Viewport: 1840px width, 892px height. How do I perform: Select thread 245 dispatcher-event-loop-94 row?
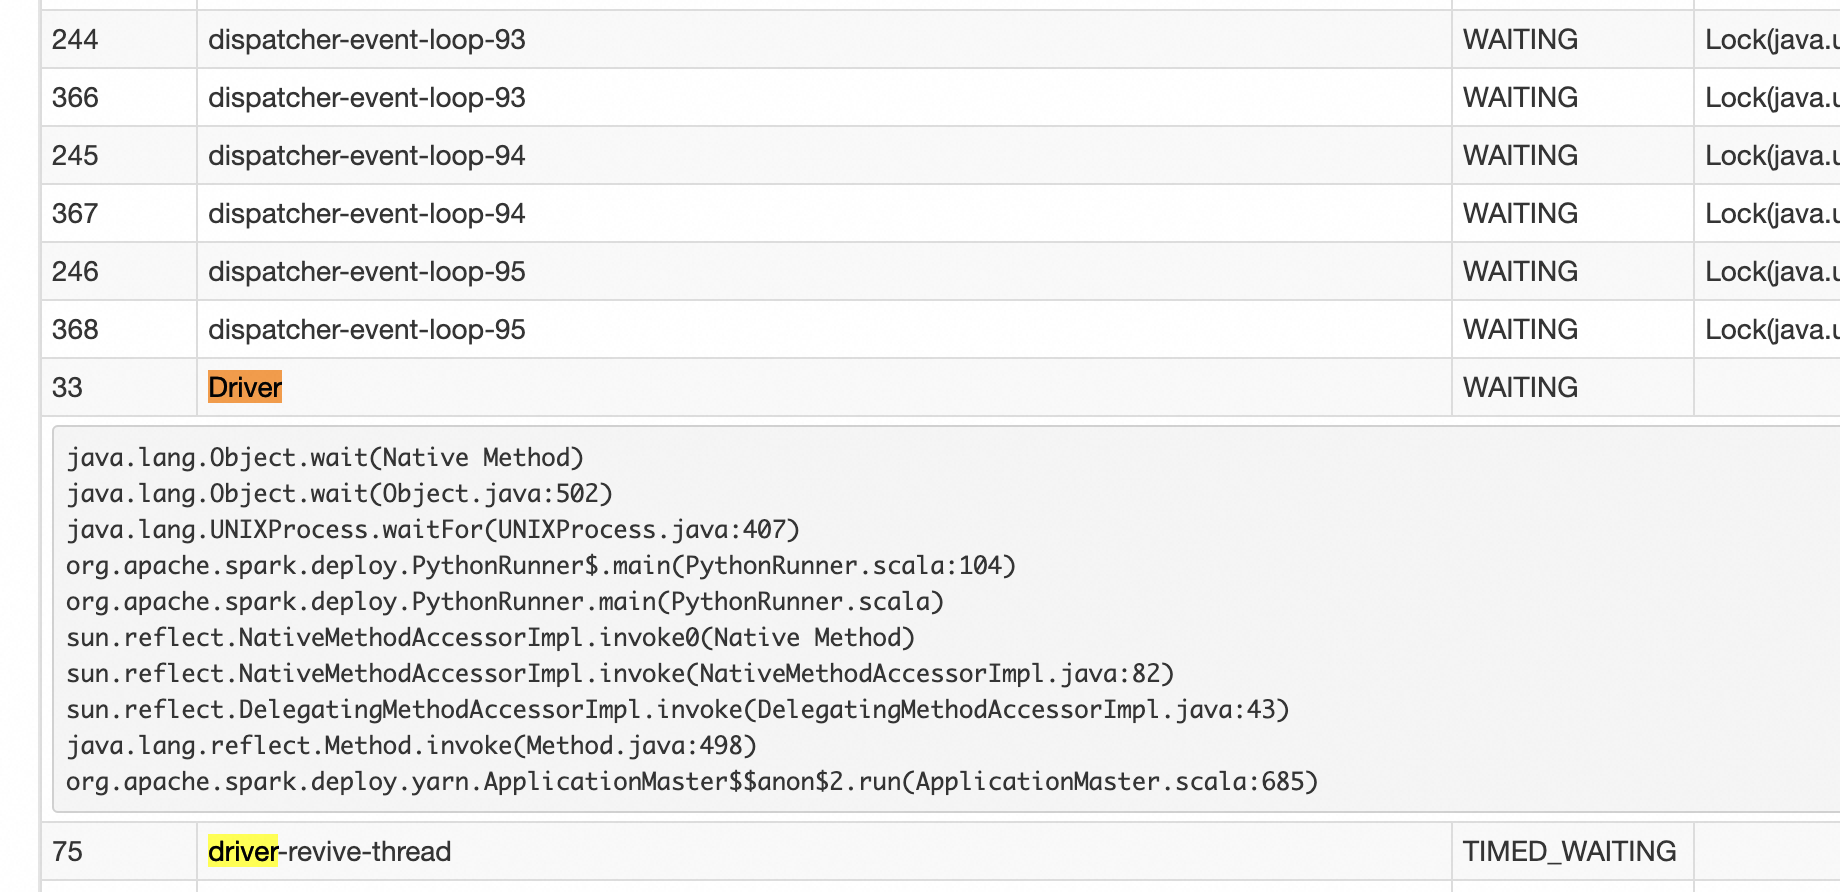(x=940, y=155)
